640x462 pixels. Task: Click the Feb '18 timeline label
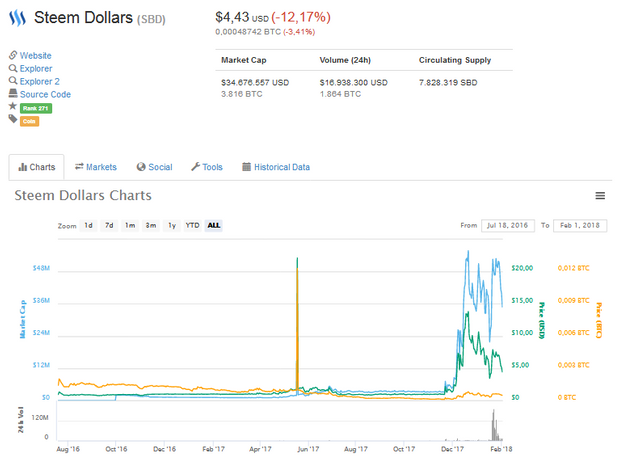point(501,449)
